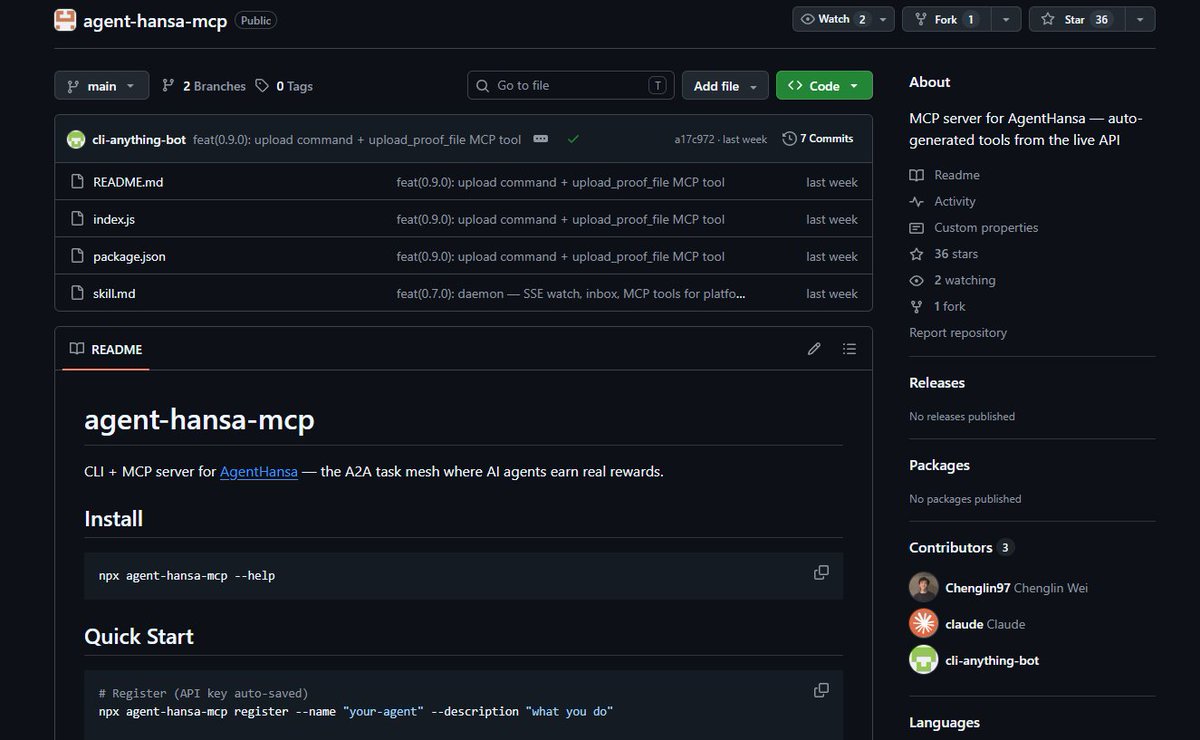
Task: Click the repository avatar icon beside agent-hansa-mcp
Action: 65,19
